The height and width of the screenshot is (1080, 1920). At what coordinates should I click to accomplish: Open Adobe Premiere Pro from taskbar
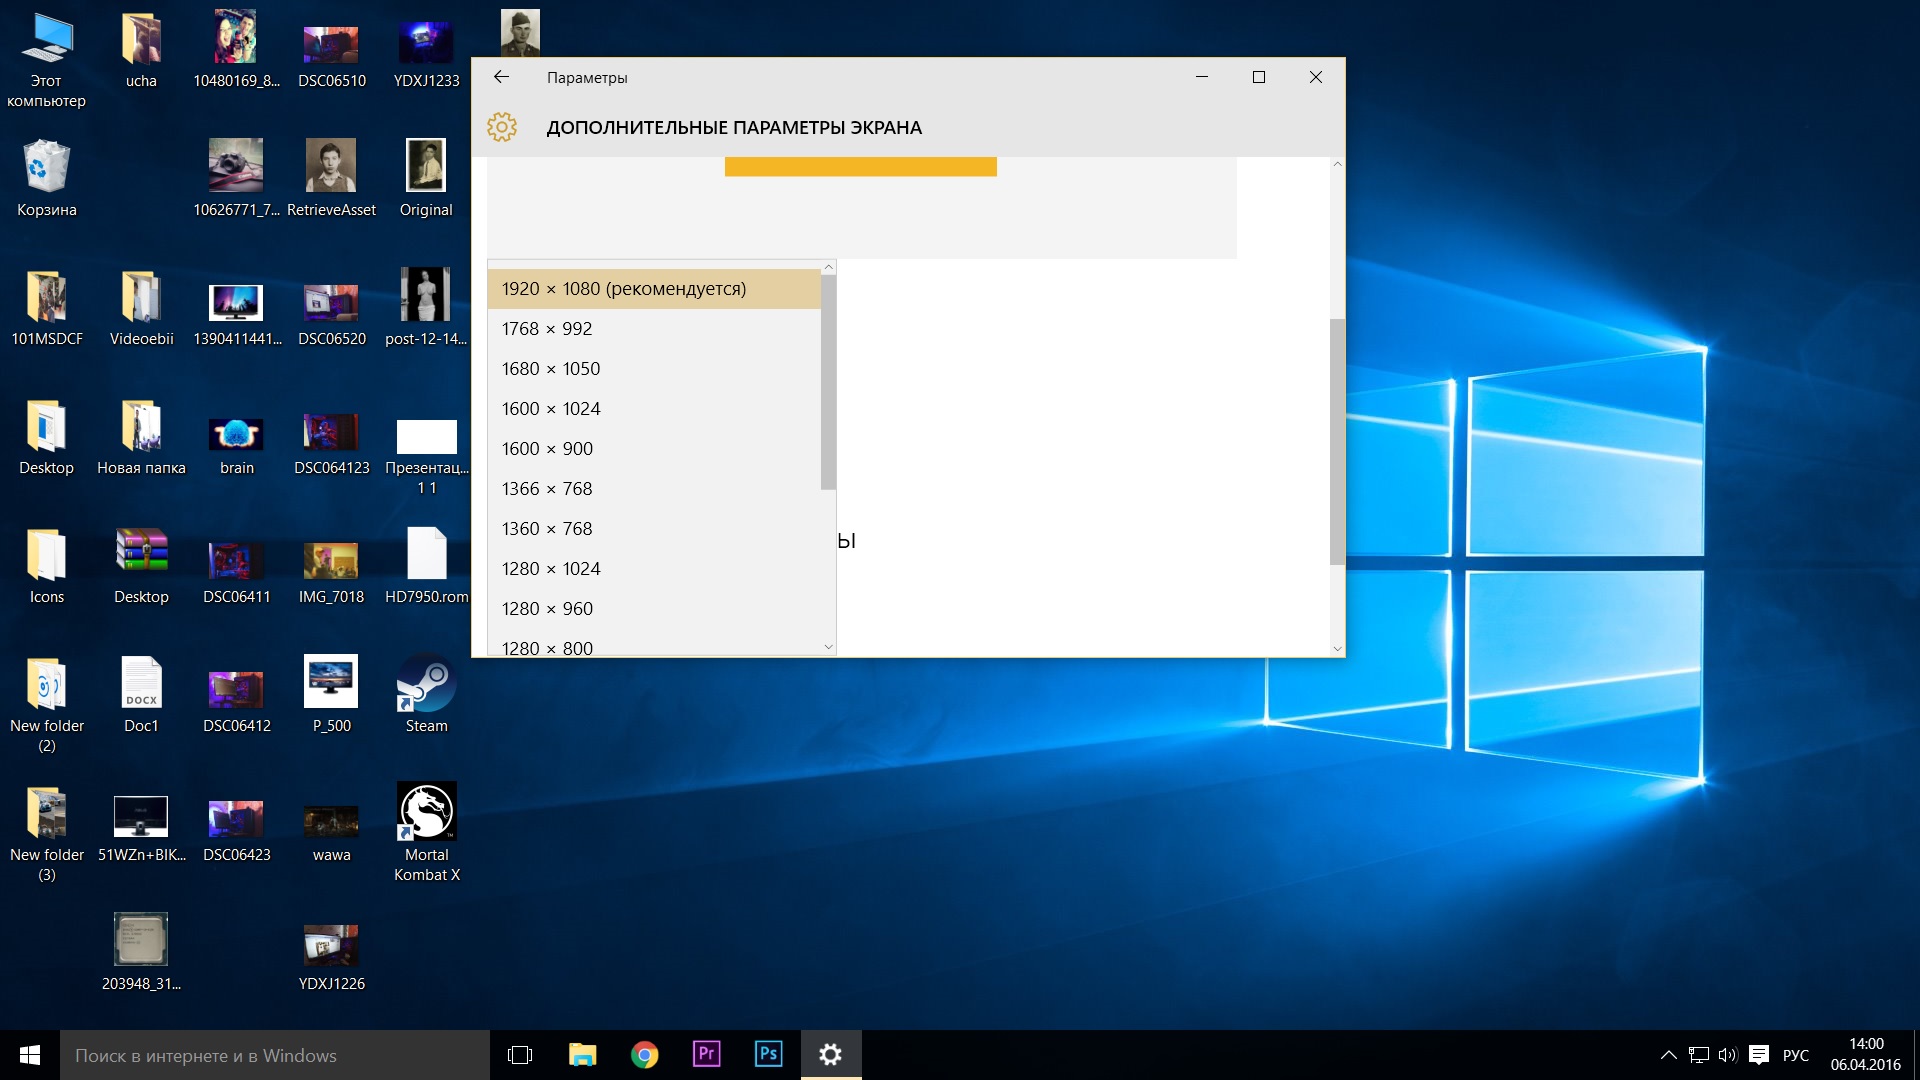click(706, 1054)
